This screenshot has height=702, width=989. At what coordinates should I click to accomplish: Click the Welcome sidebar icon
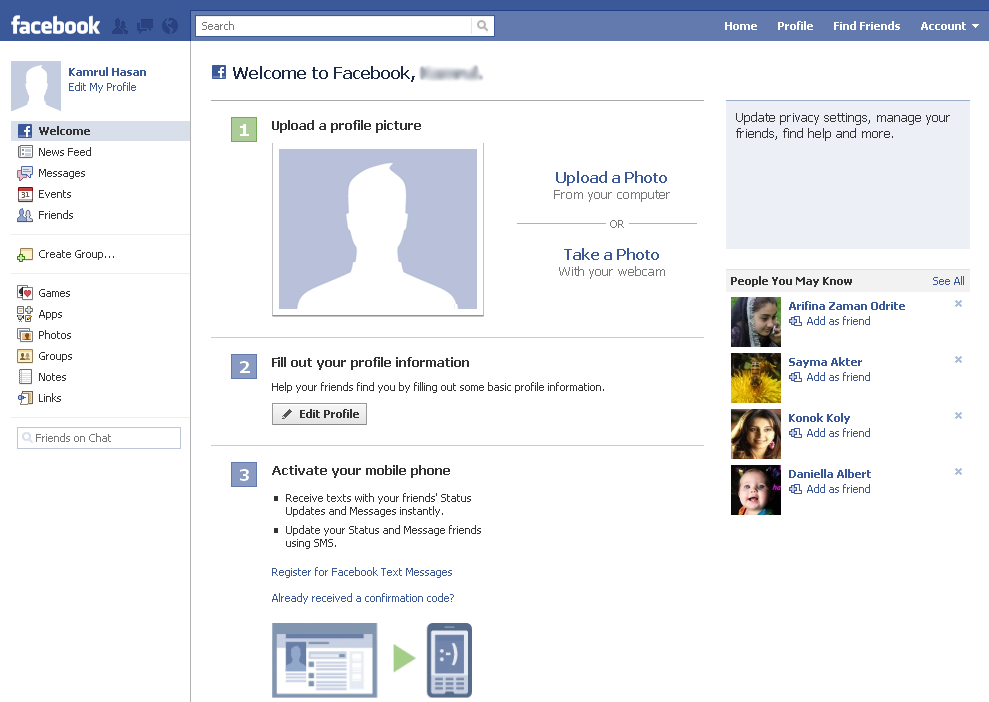click(x=25, y=131)
